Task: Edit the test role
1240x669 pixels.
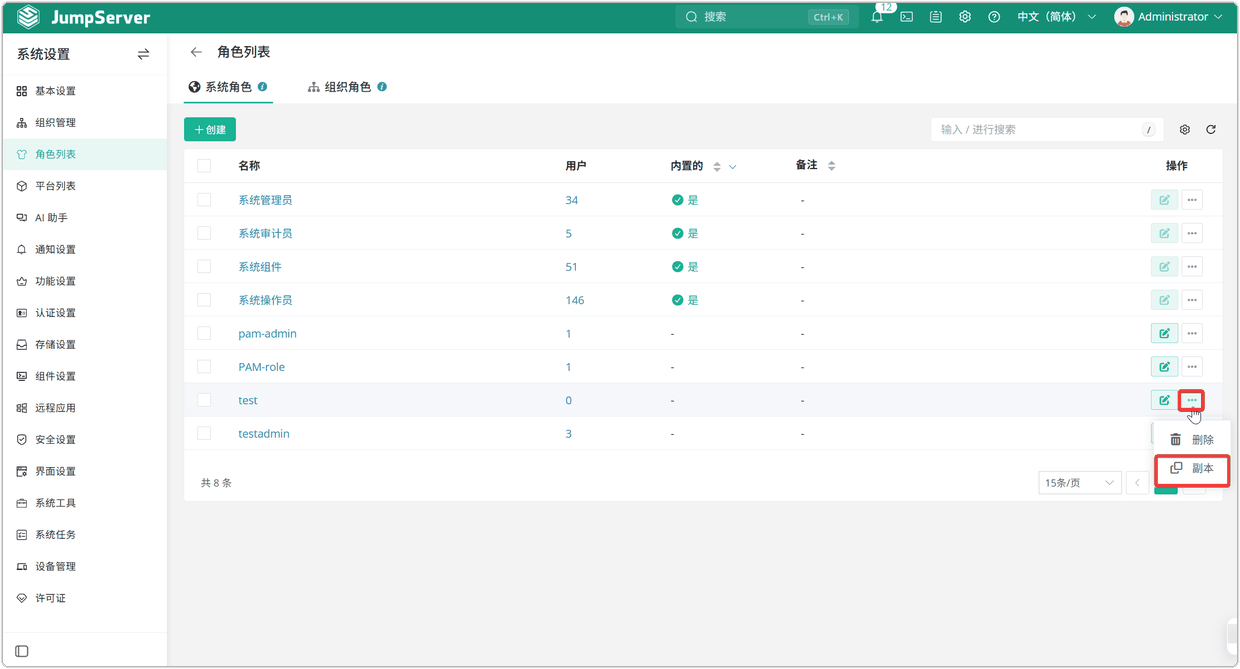Action: 1164,400
